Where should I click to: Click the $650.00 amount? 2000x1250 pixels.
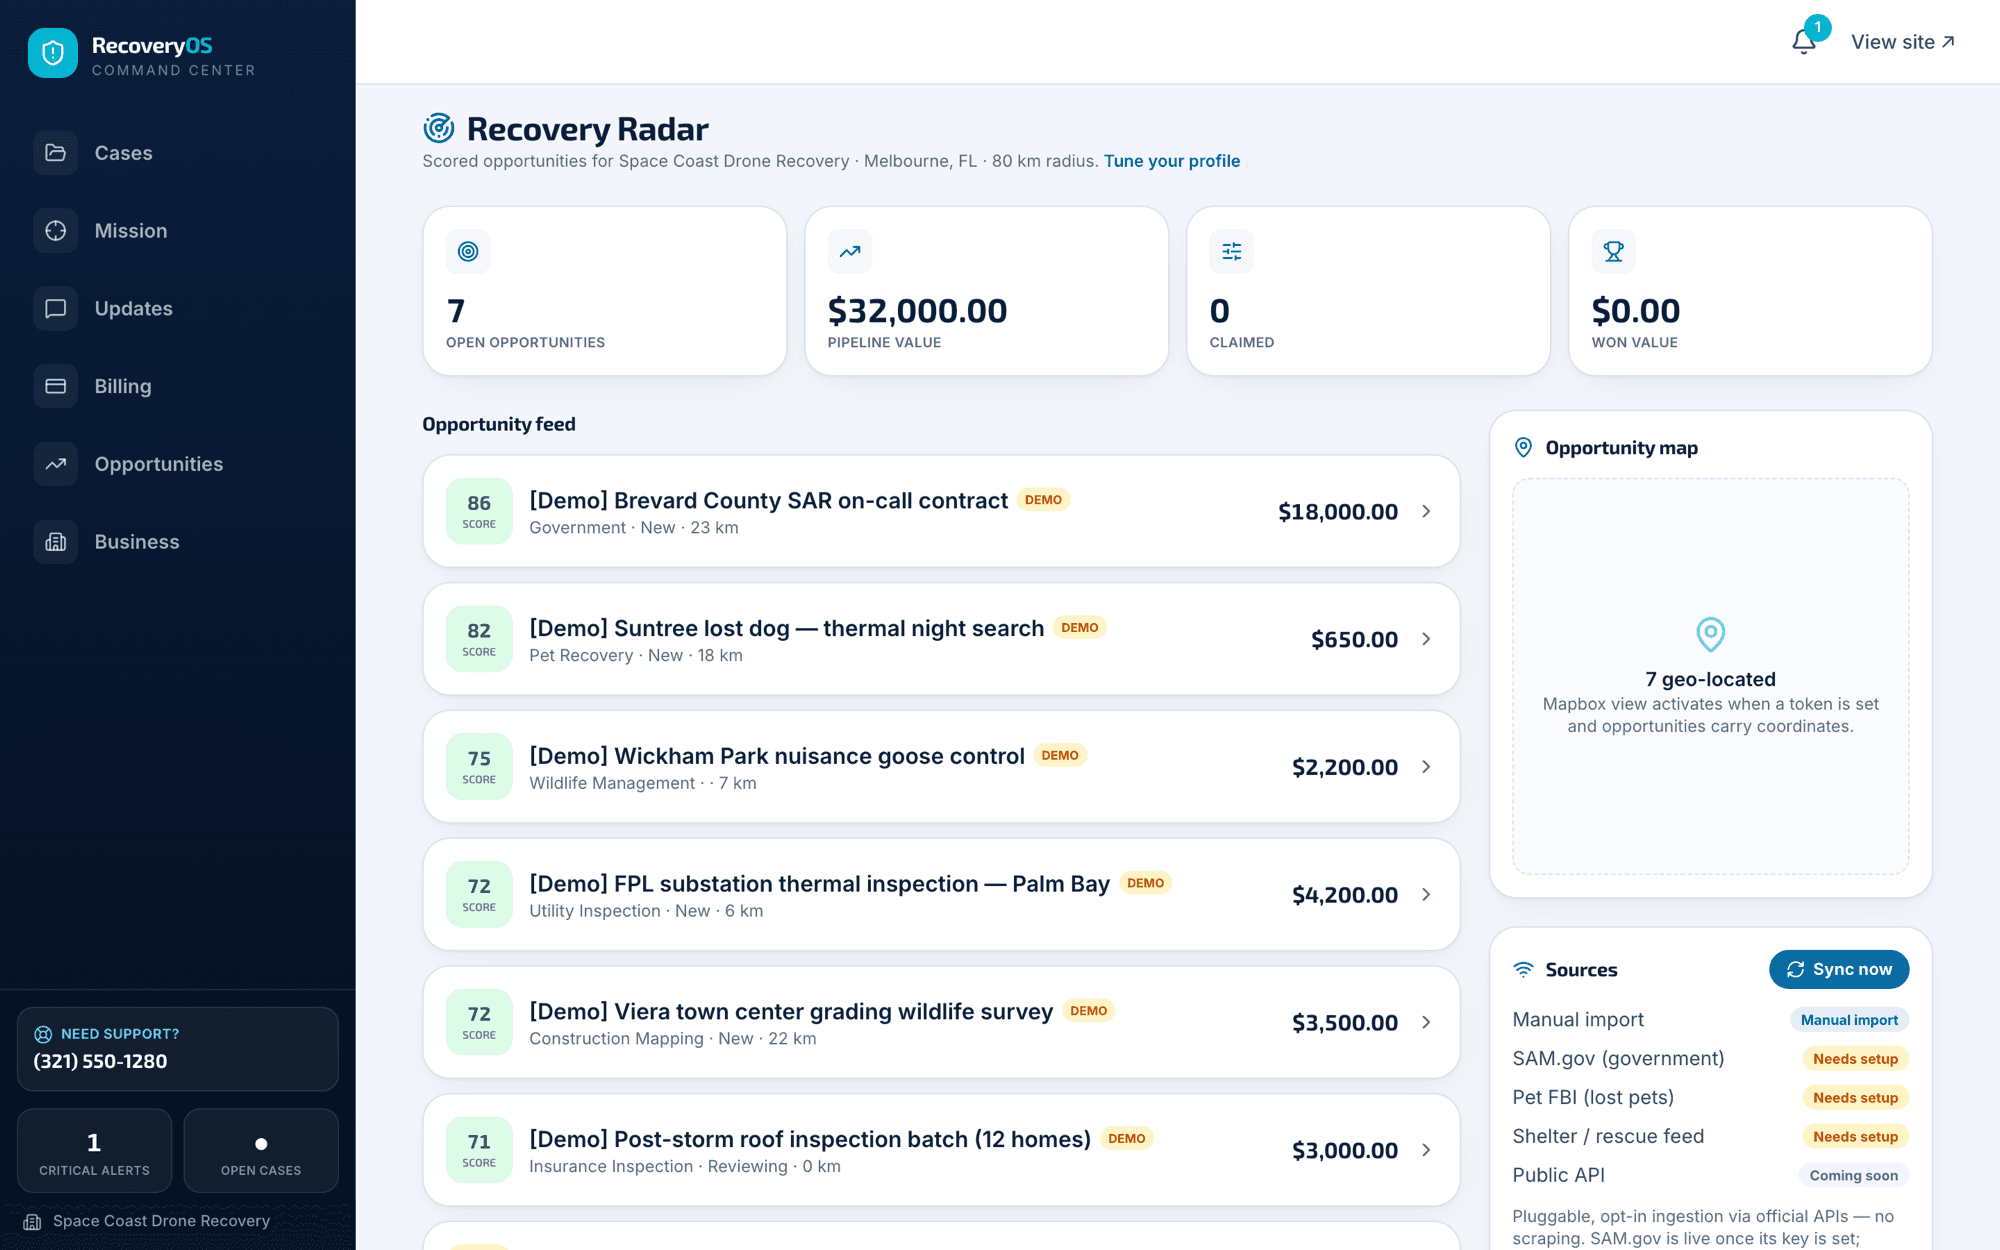coord(1354,640)
